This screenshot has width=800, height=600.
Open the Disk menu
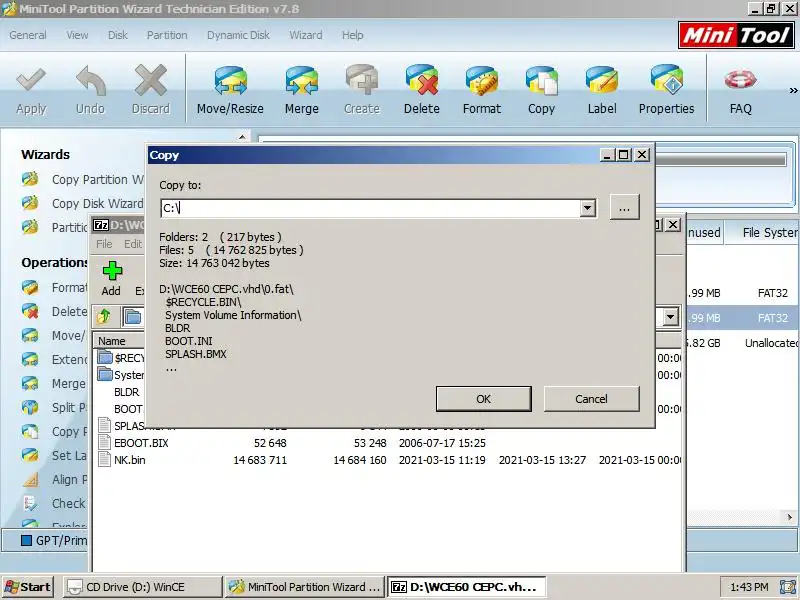[x=117, y=35]
